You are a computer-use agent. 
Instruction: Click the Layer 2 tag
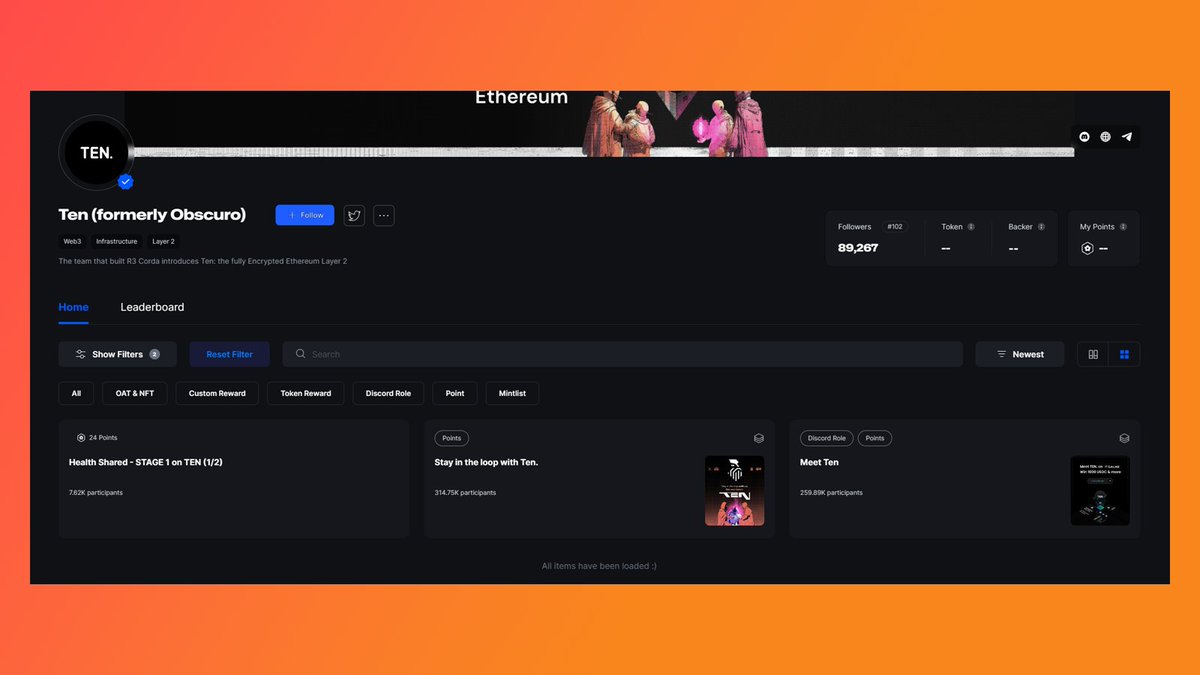tap(163, 241)
